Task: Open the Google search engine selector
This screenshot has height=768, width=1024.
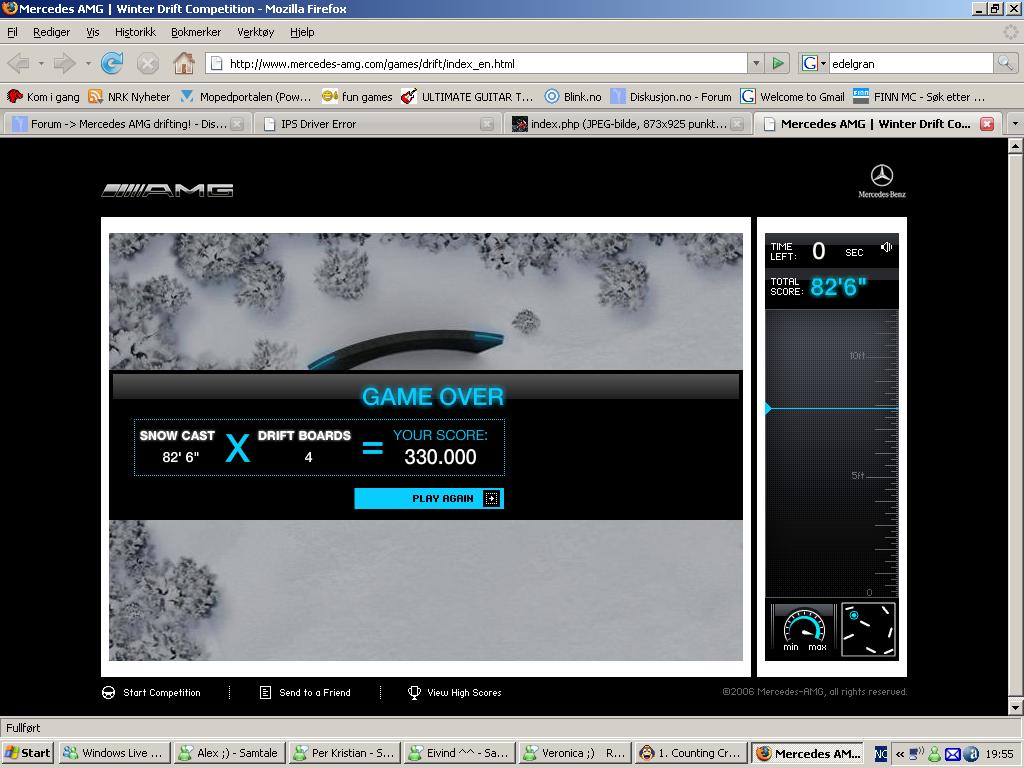Action: pos(814,63)
